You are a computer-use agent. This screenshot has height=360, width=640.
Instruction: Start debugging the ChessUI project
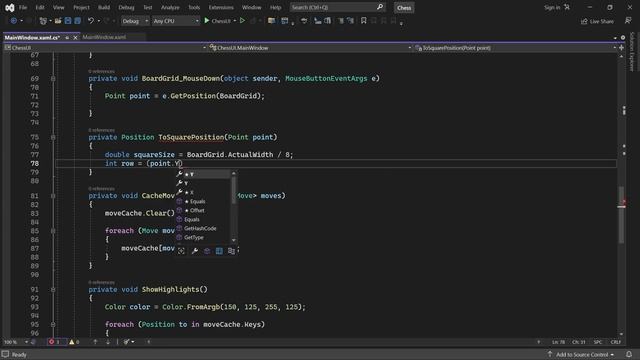(218, 21)
